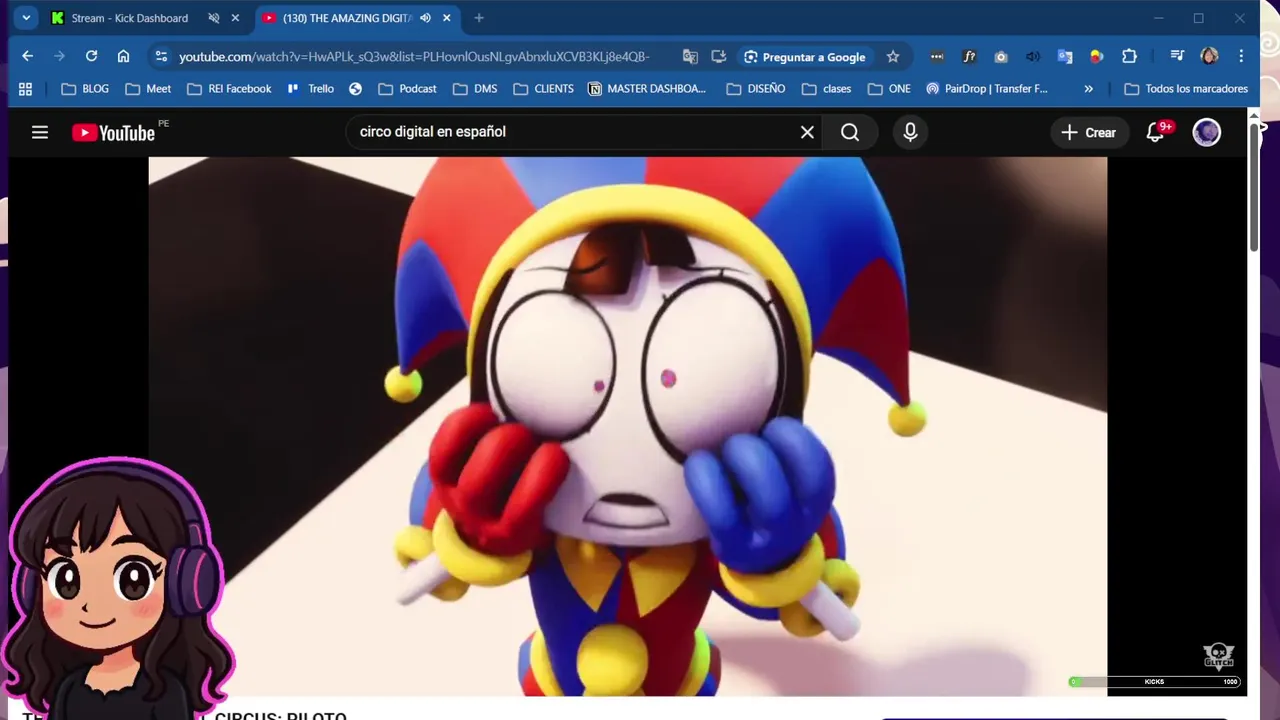Unmute the Kick Dashboard tab

pos(214,18)
